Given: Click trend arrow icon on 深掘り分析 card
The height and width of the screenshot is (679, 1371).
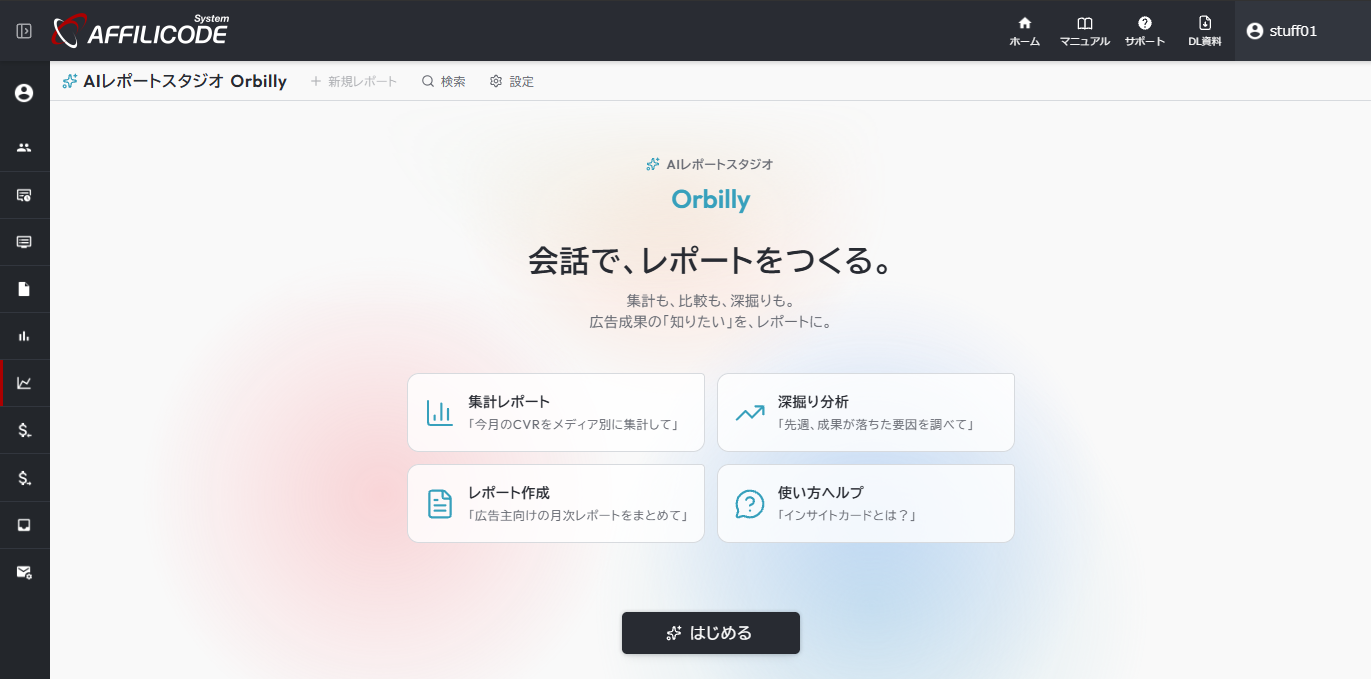Looking at the screenshot, I should (750, 412).
